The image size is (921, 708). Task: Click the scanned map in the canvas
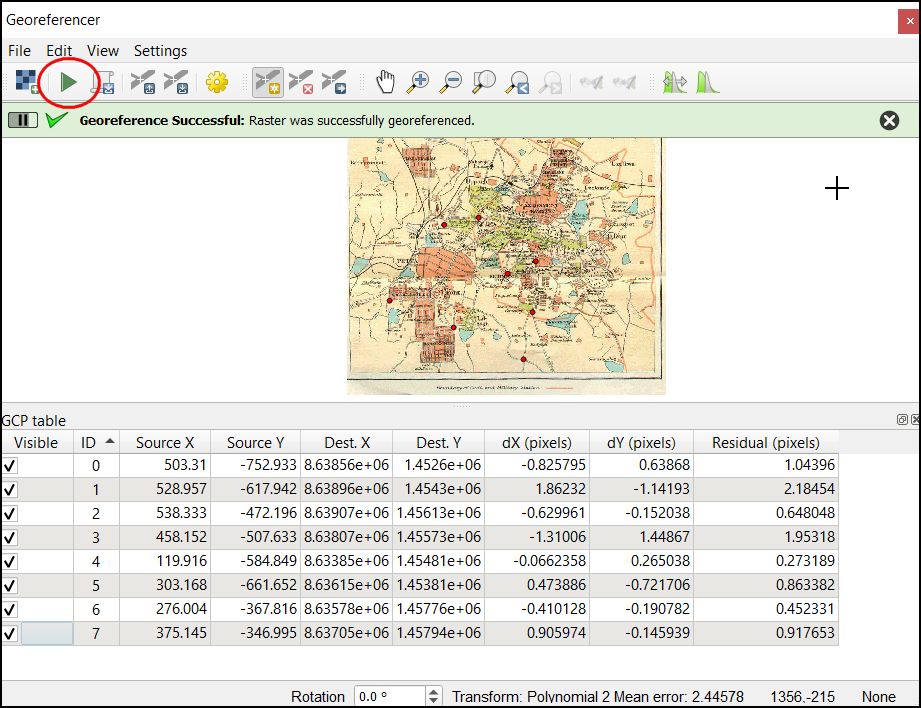point(506,266)
